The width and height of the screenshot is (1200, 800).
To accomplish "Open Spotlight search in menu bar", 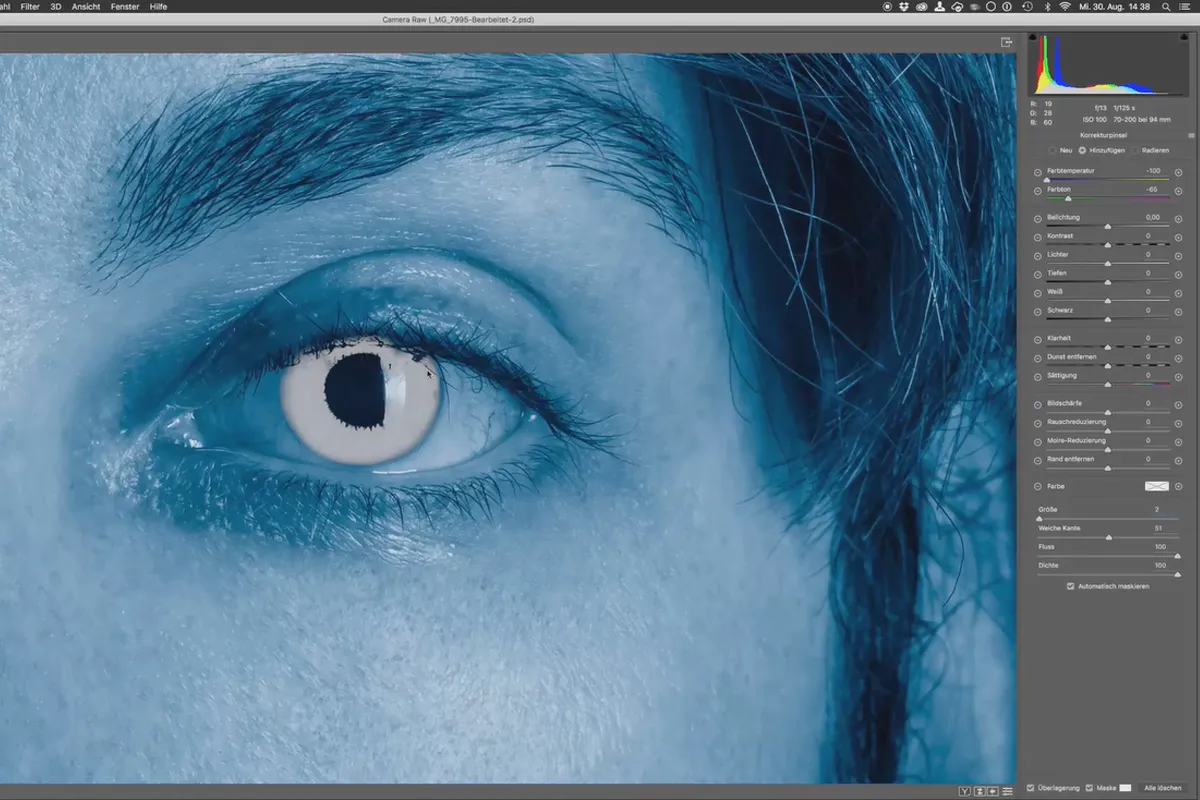I will pos(1166,6).
